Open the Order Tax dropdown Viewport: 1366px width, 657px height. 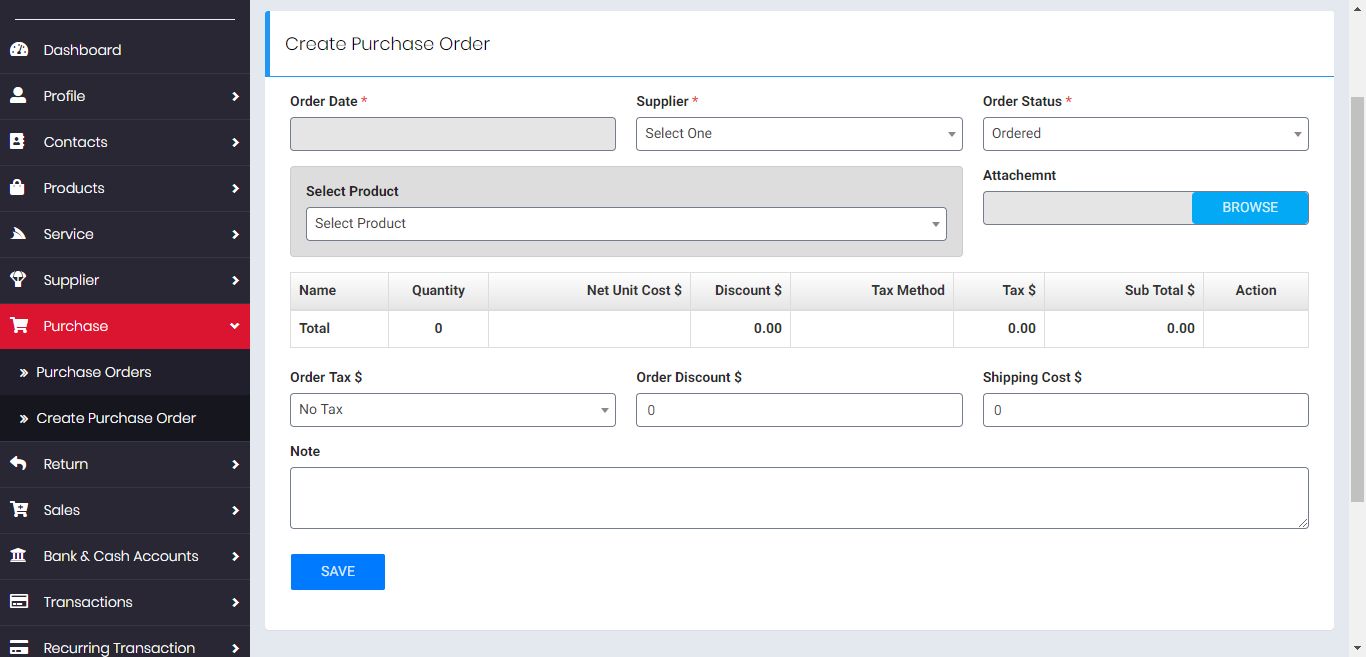[452, 410]
